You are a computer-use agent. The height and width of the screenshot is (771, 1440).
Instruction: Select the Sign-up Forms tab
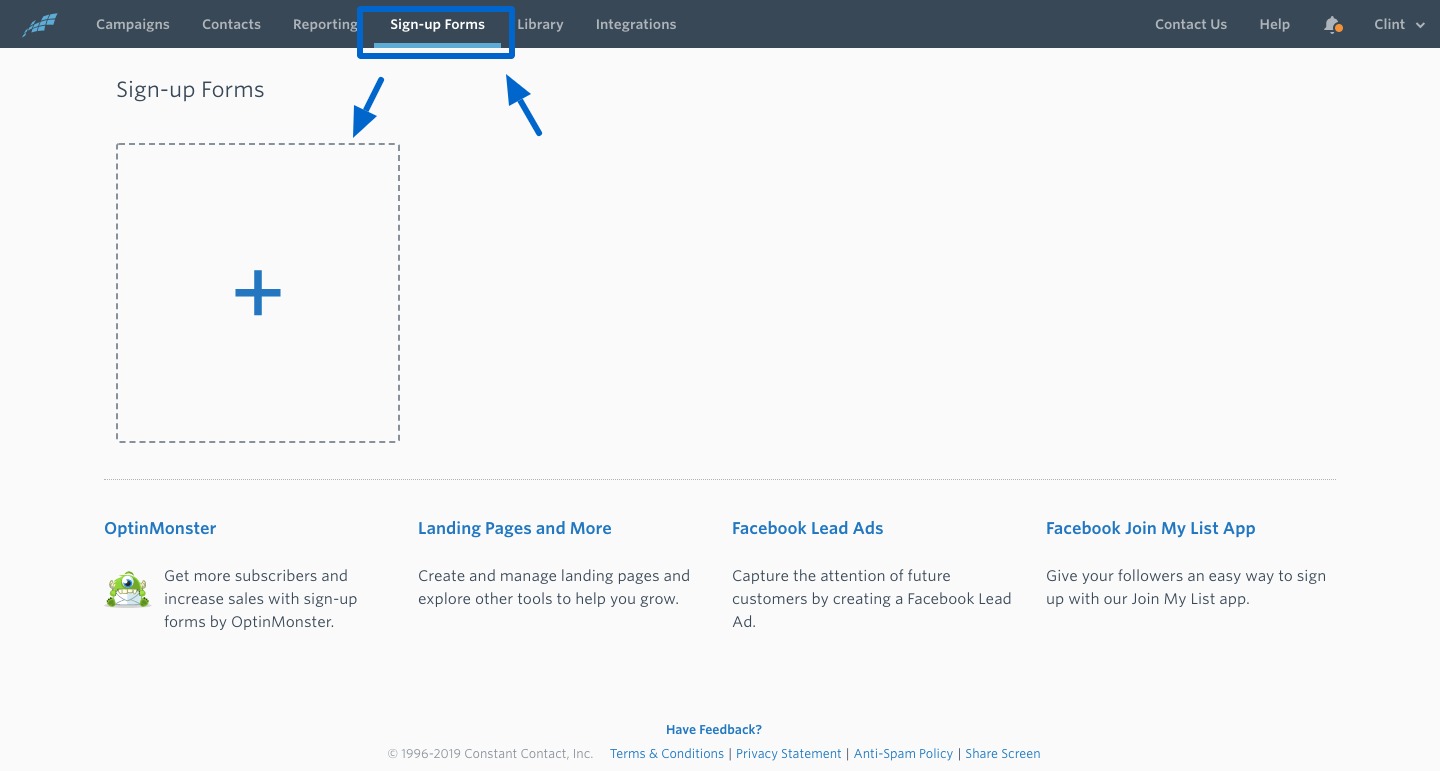pyautogui.click(x=437, y=24)
